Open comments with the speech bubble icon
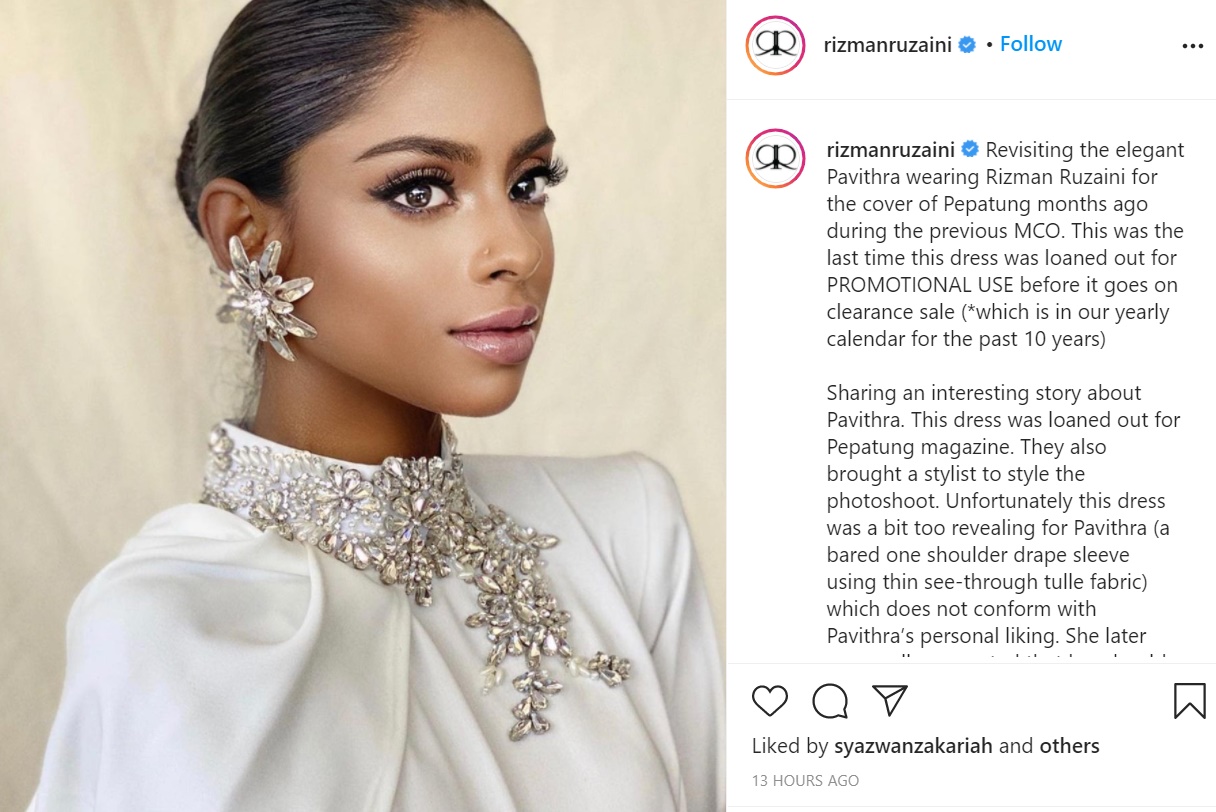 (x=830, y=701)
